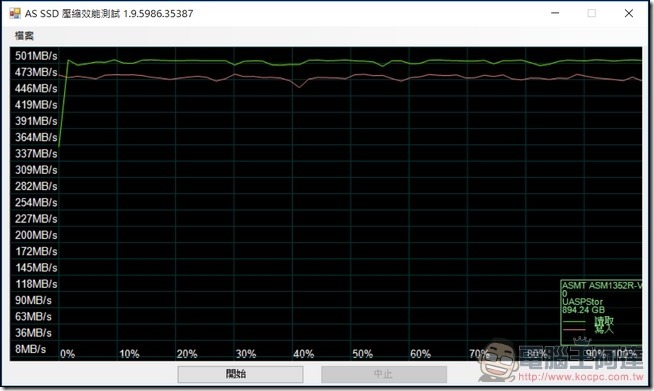Screen dimensions: 654x391
Task: Click the 364MB/s axis label
Action: pos(36,137)
